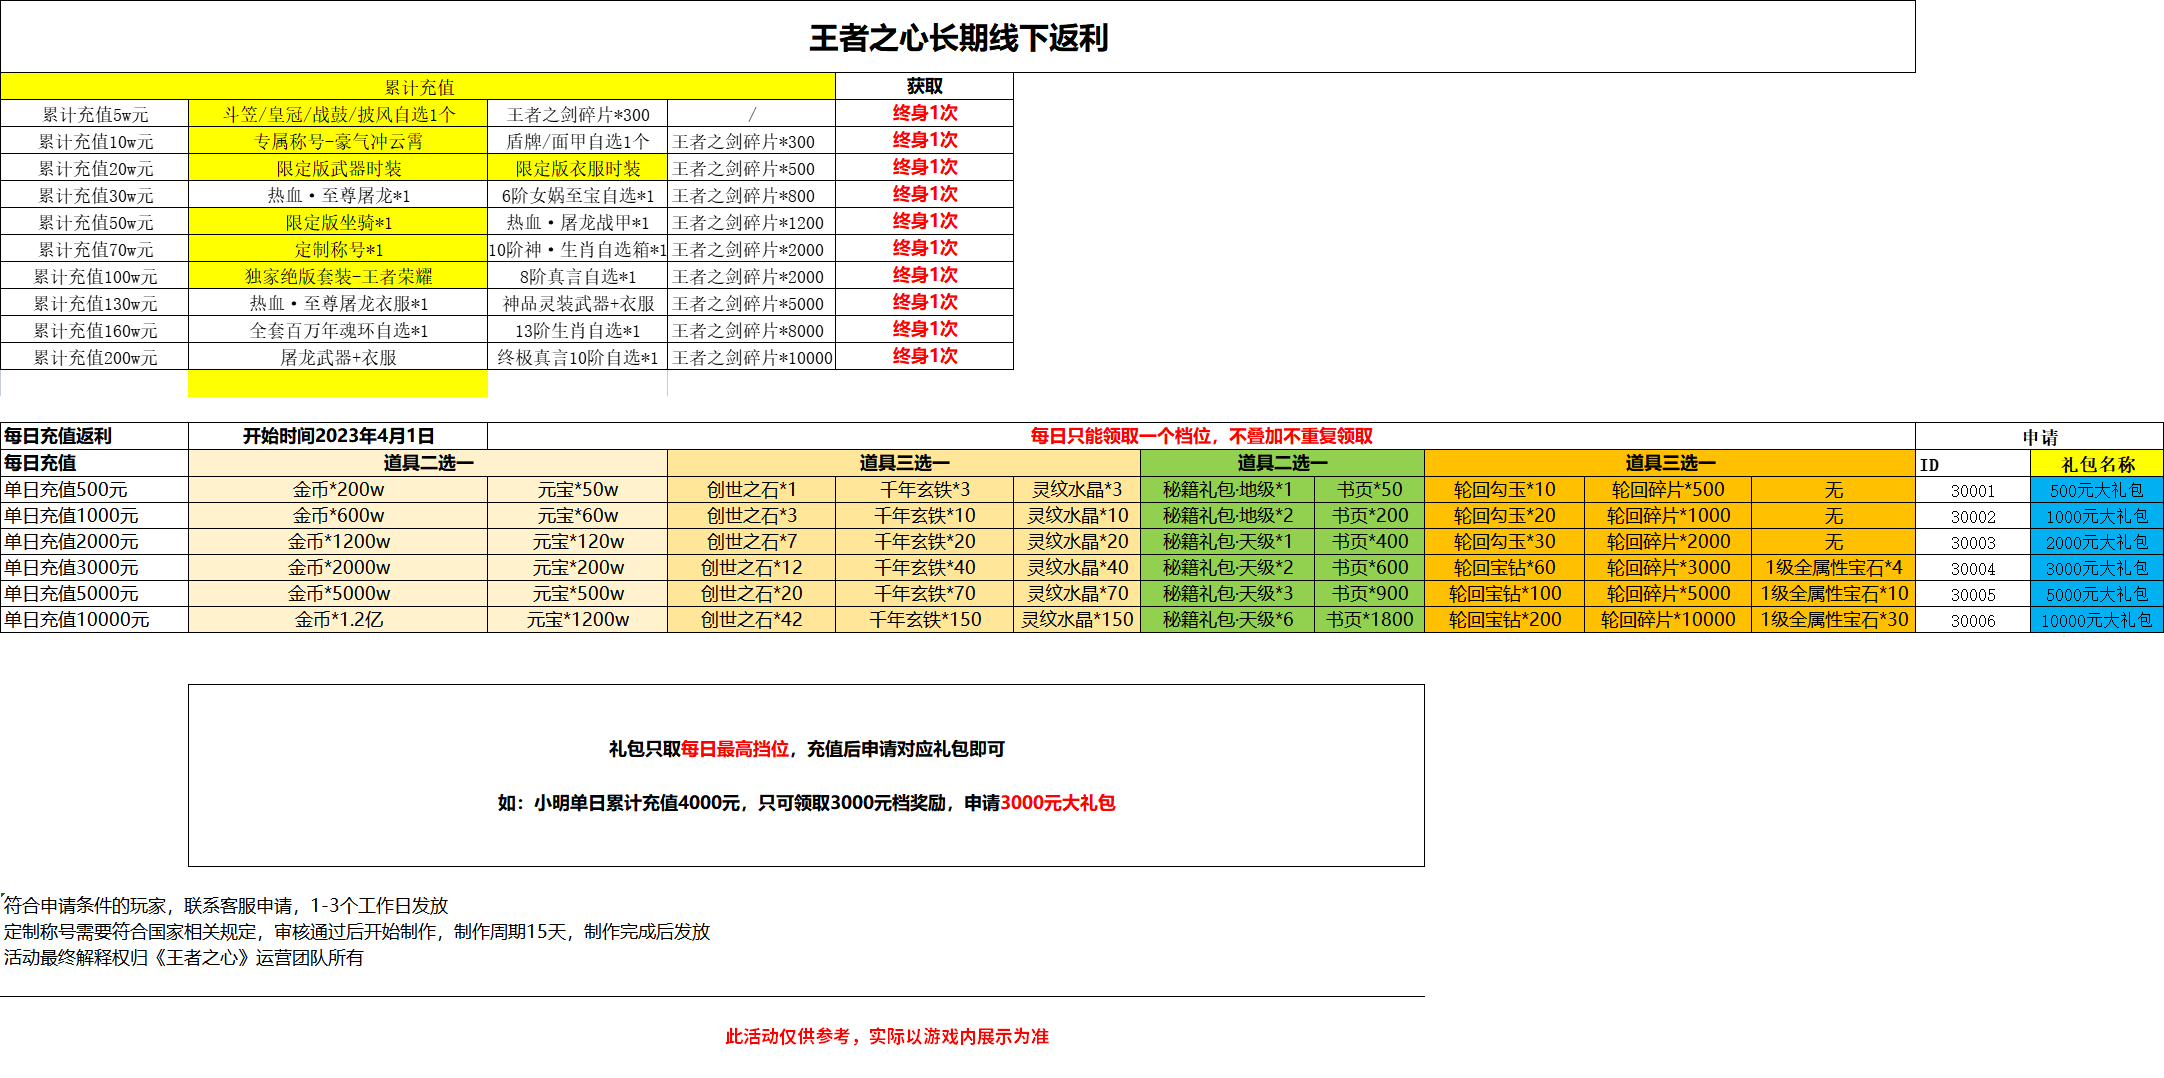Click cell 盾牌/面甲自选1个
This screenshot has height=1078, width=2164.
click(x=578, y=141)
